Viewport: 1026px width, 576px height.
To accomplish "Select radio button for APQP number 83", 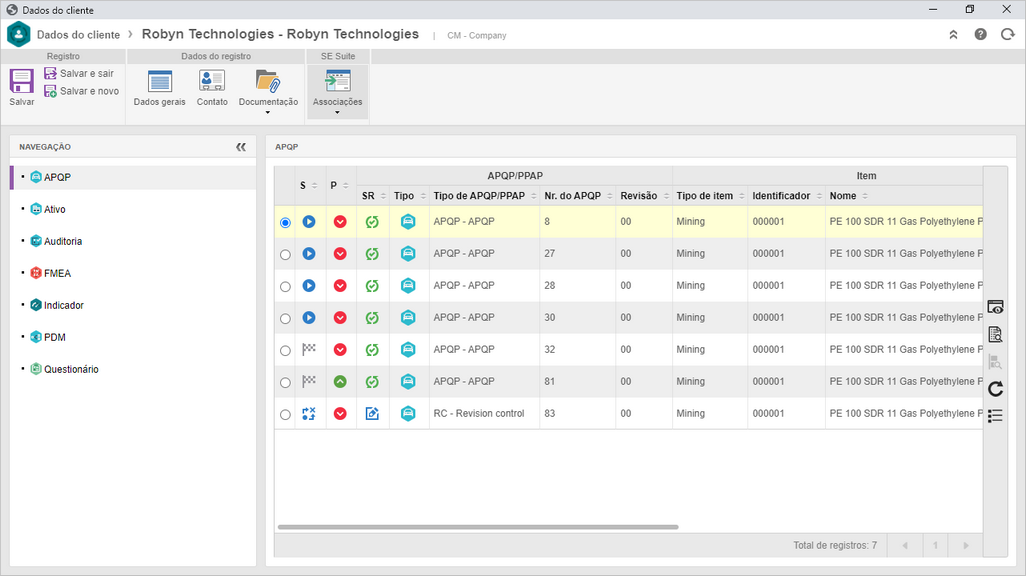I will pos(285,415).
